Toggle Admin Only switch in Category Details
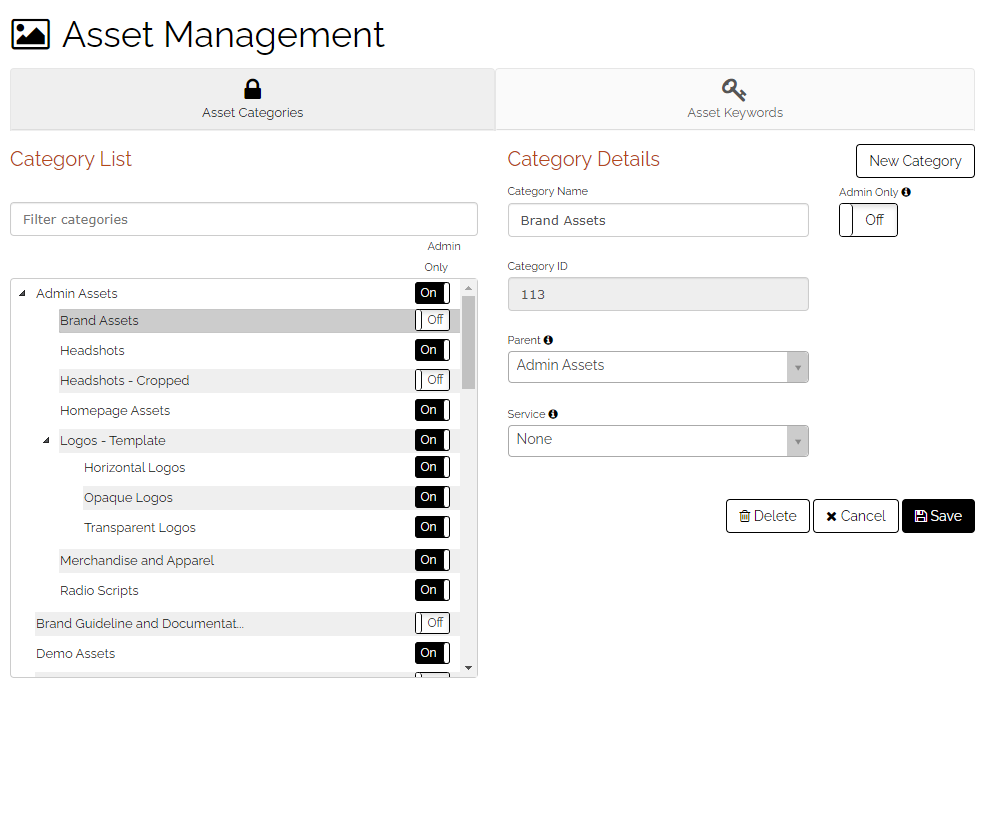Viewport: 996px width, 818px height. (x=868, y=220)
